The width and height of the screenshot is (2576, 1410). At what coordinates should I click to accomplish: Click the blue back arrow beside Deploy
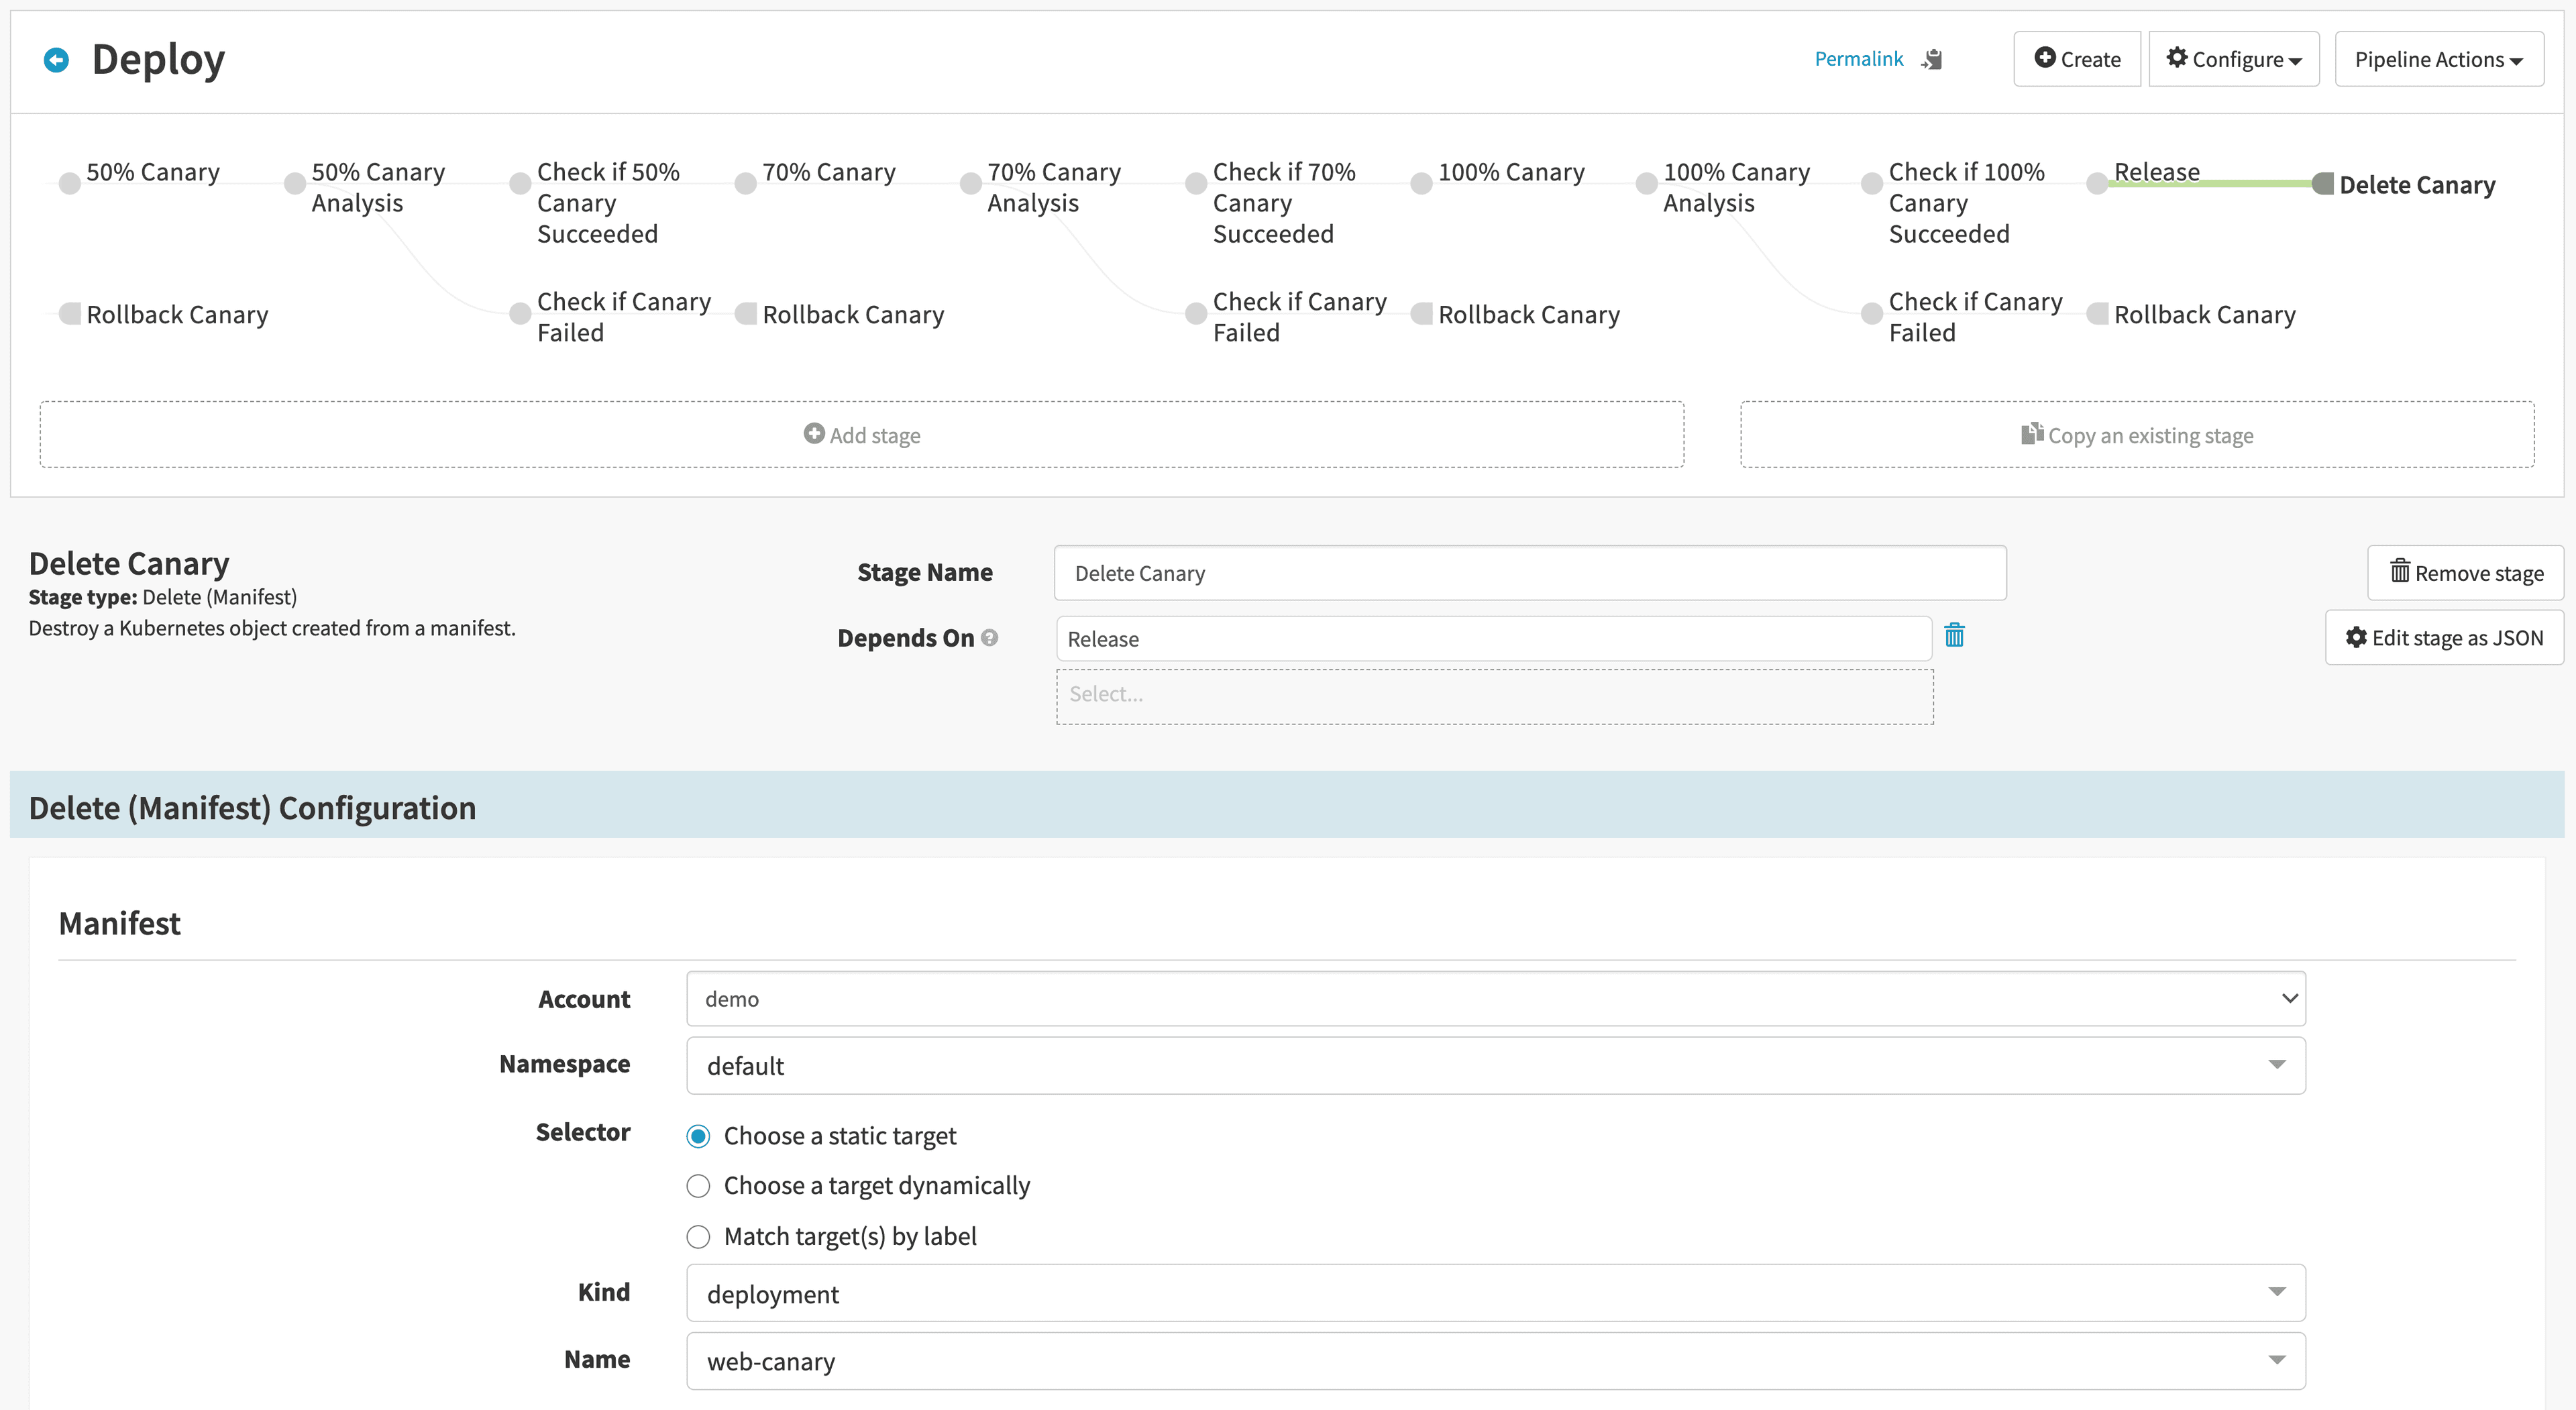tap(56, 60)
